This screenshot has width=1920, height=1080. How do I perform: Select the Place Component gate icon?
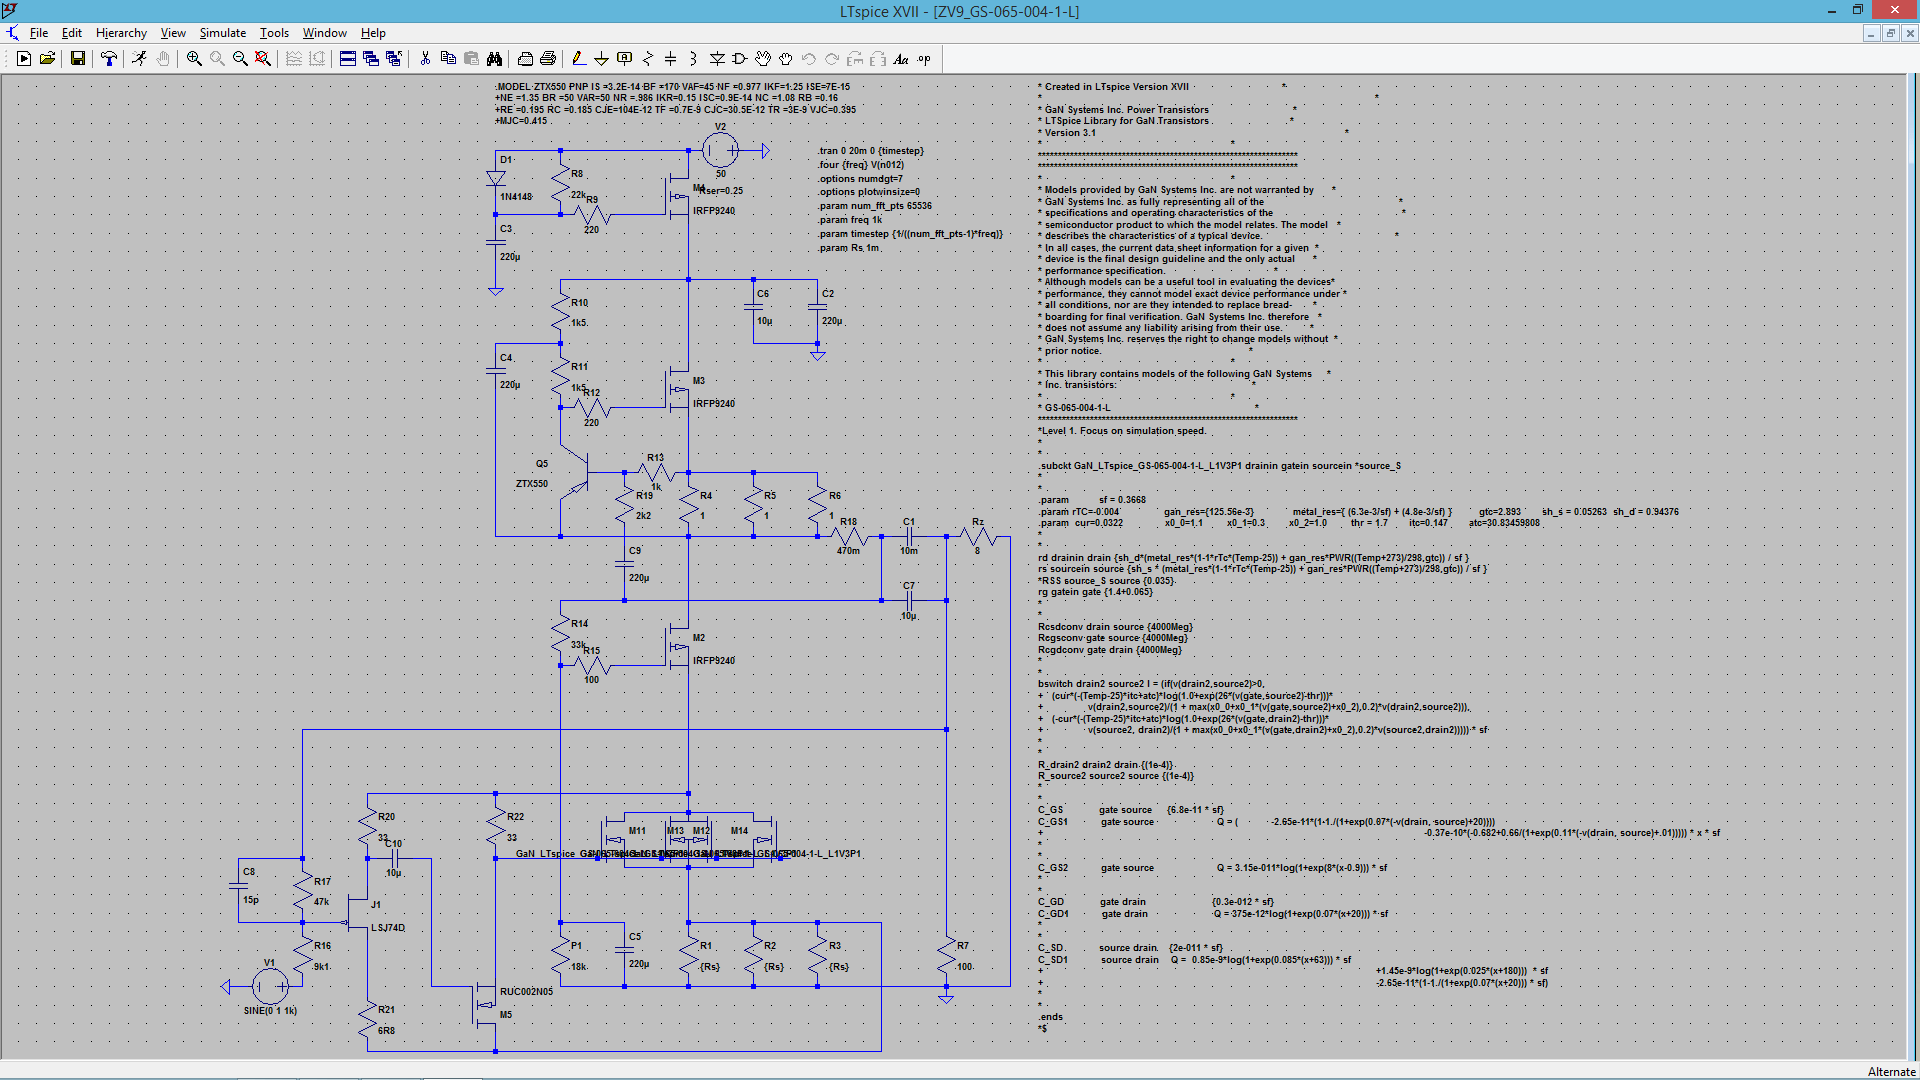click(740, 59)
